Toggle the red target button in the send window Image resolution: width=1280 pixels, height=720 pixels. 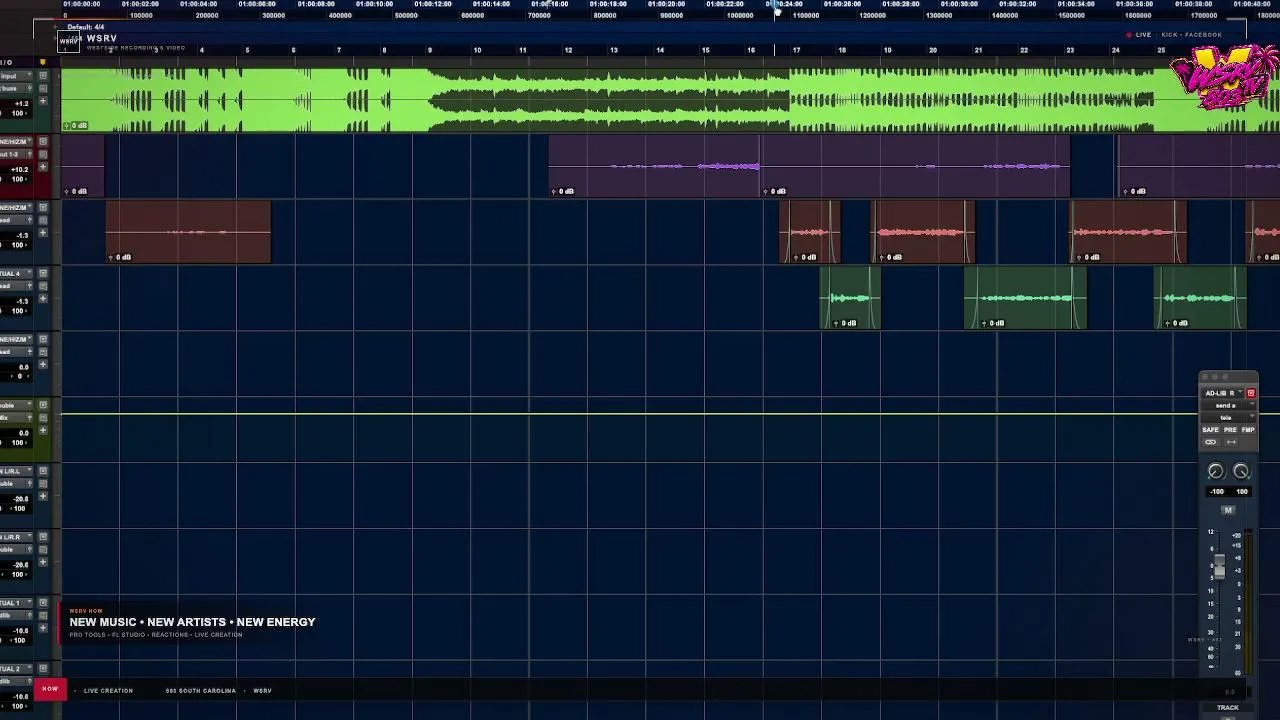1250,393
